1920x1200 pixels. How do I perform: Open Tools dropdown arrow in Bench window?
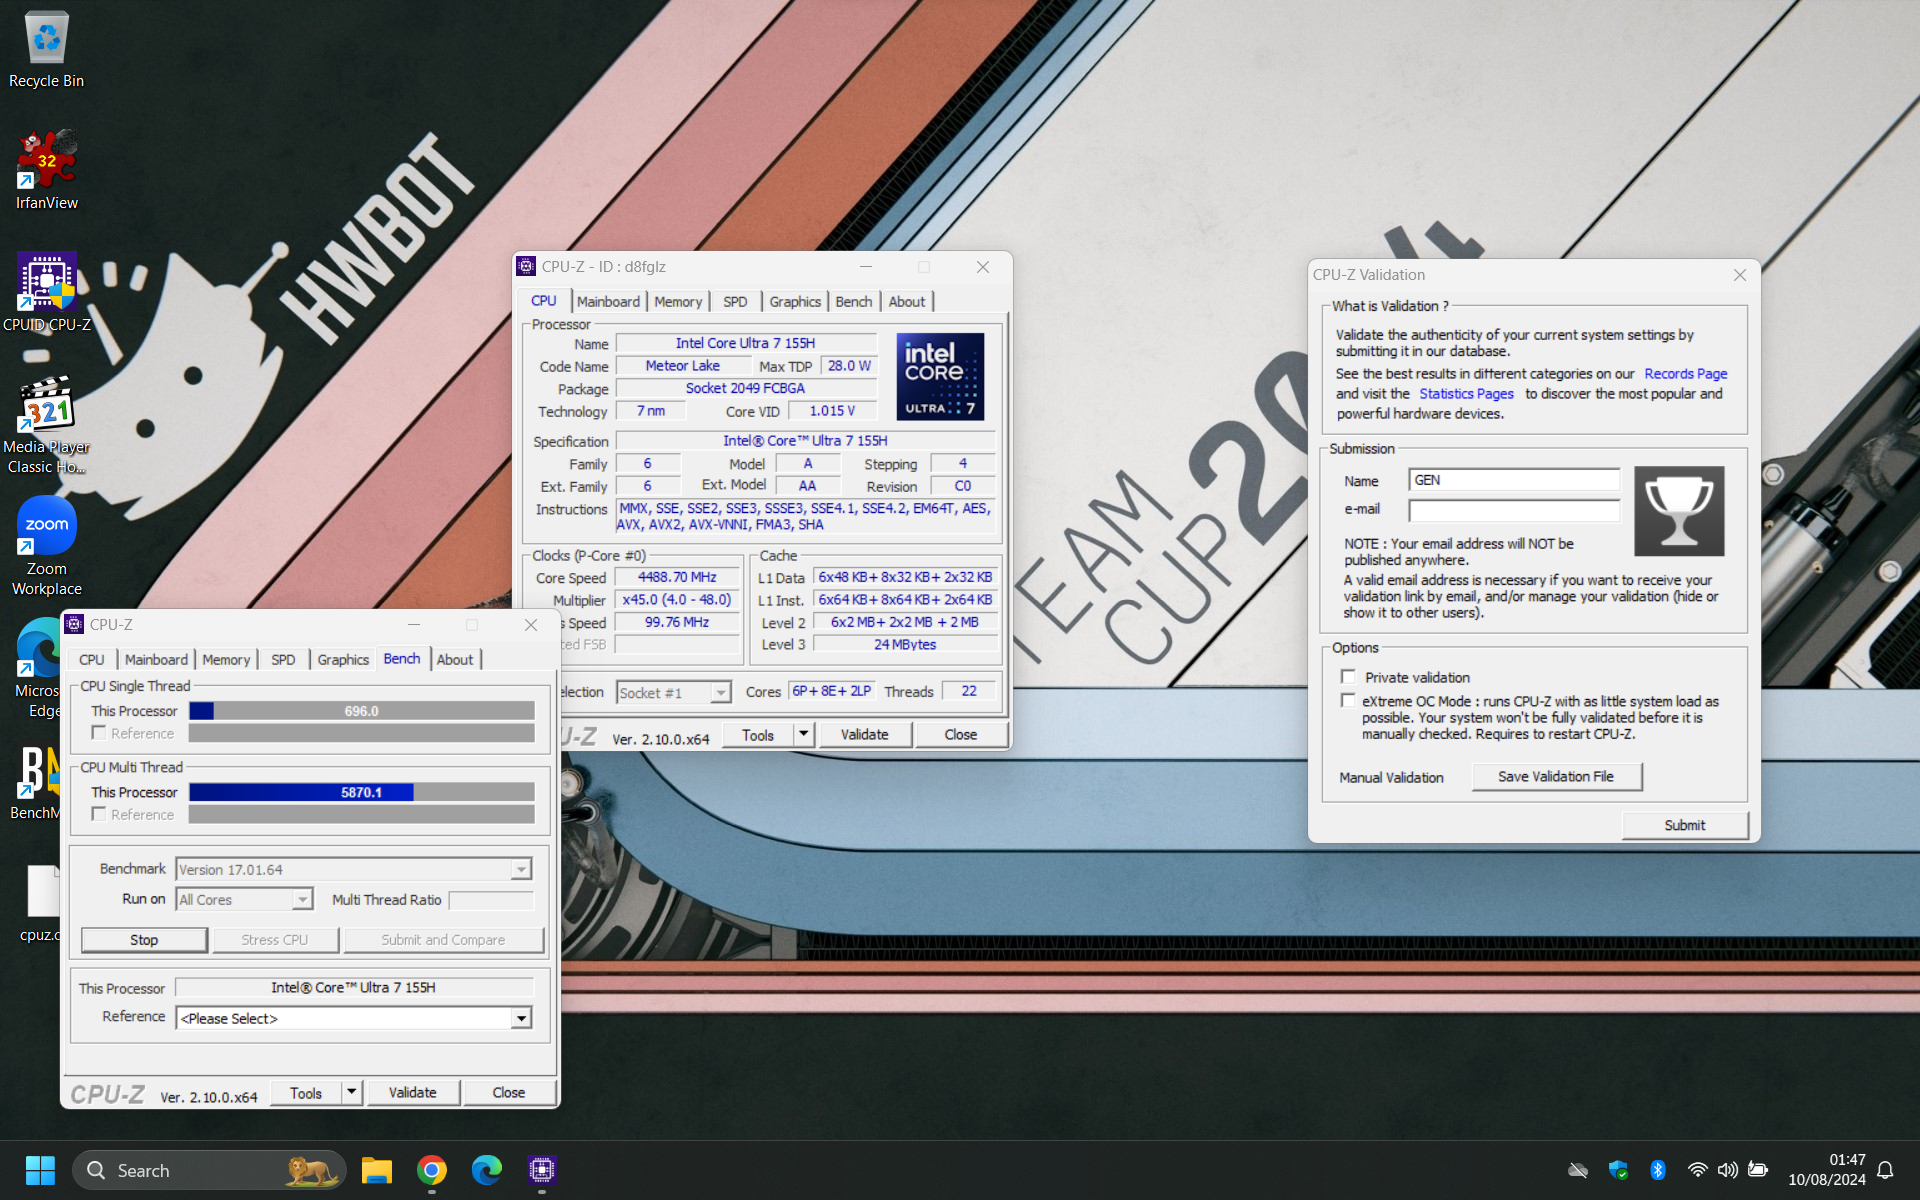[x=351, y=1092]
